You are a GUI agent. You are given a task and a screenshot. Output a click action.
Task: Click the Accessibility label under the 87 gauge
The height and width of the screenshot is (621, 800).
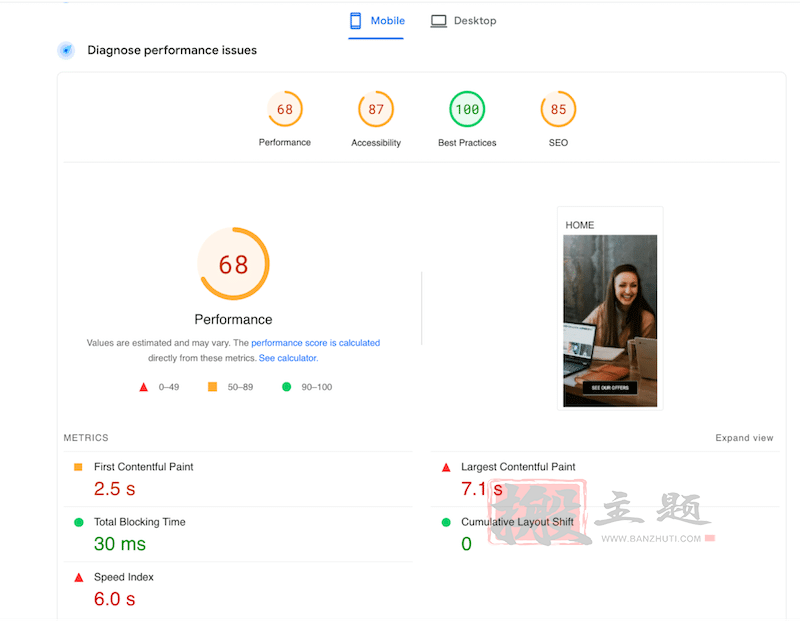click(376, 143)
